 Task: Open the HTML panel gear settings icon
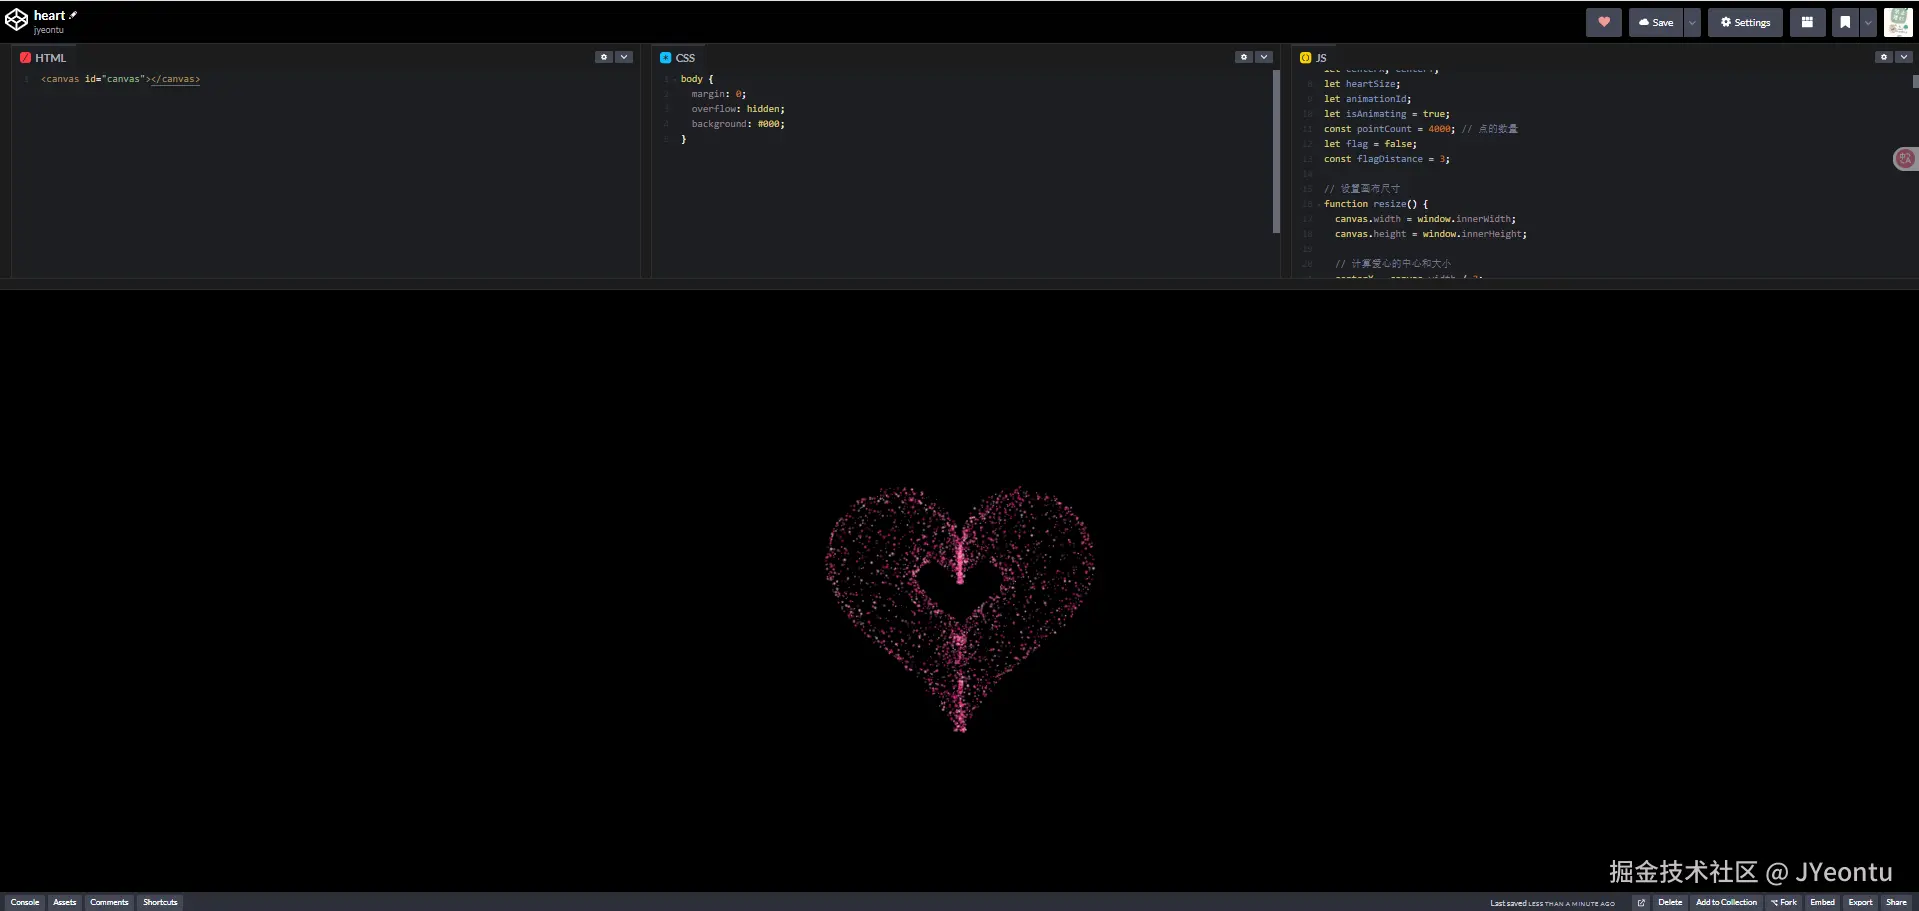(x=604, y=57)
